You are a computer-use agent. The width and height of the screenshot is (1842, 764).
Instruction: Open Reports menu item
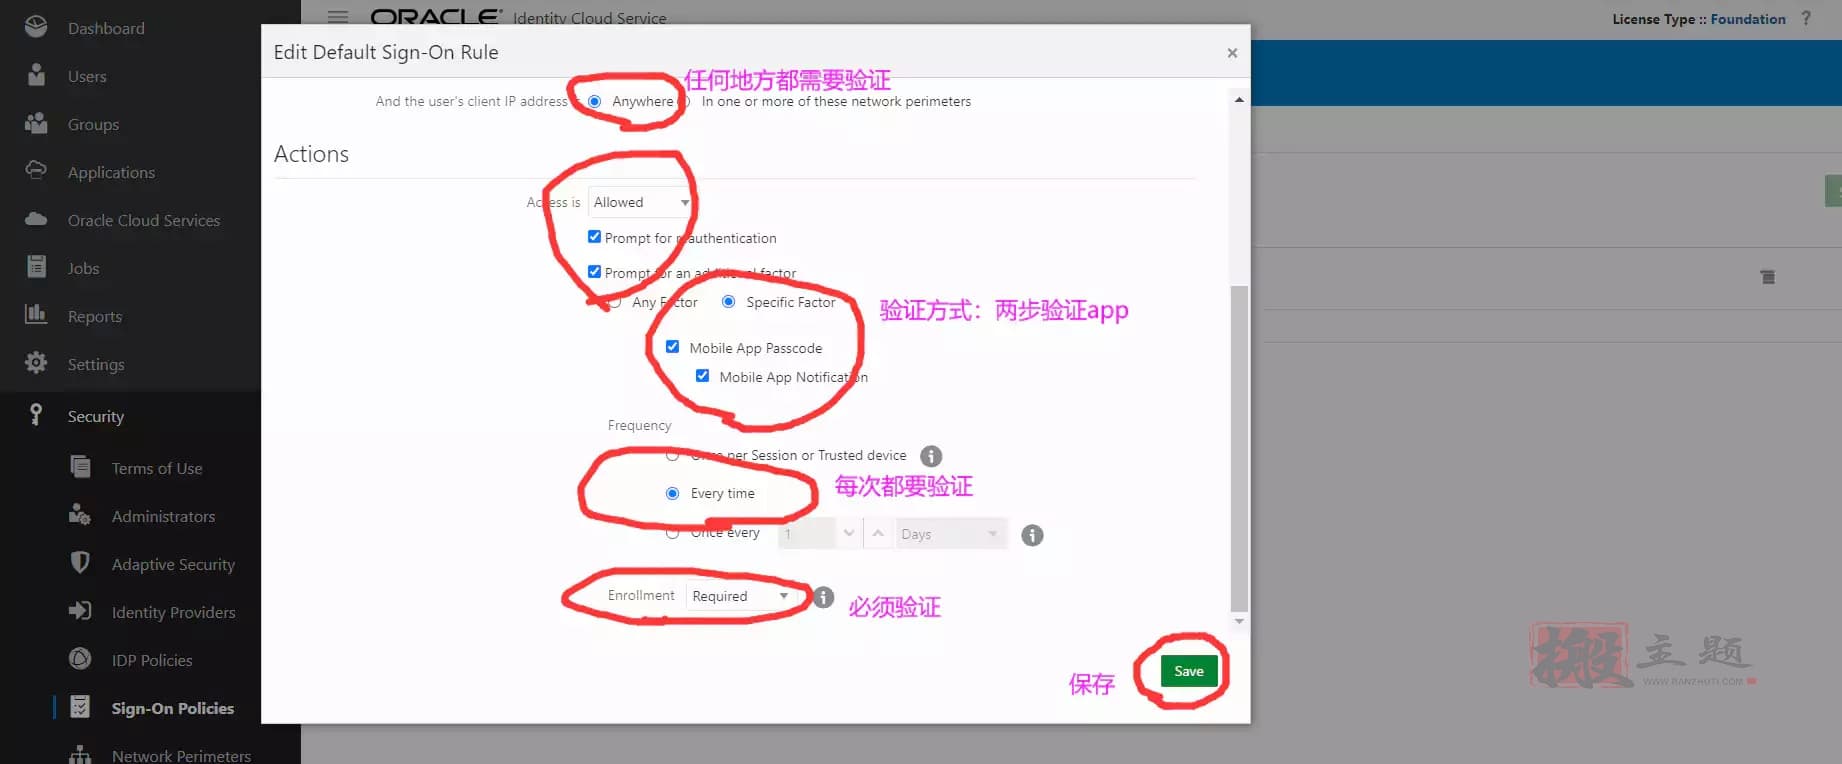pyautogui.click(x=95, y=316)
